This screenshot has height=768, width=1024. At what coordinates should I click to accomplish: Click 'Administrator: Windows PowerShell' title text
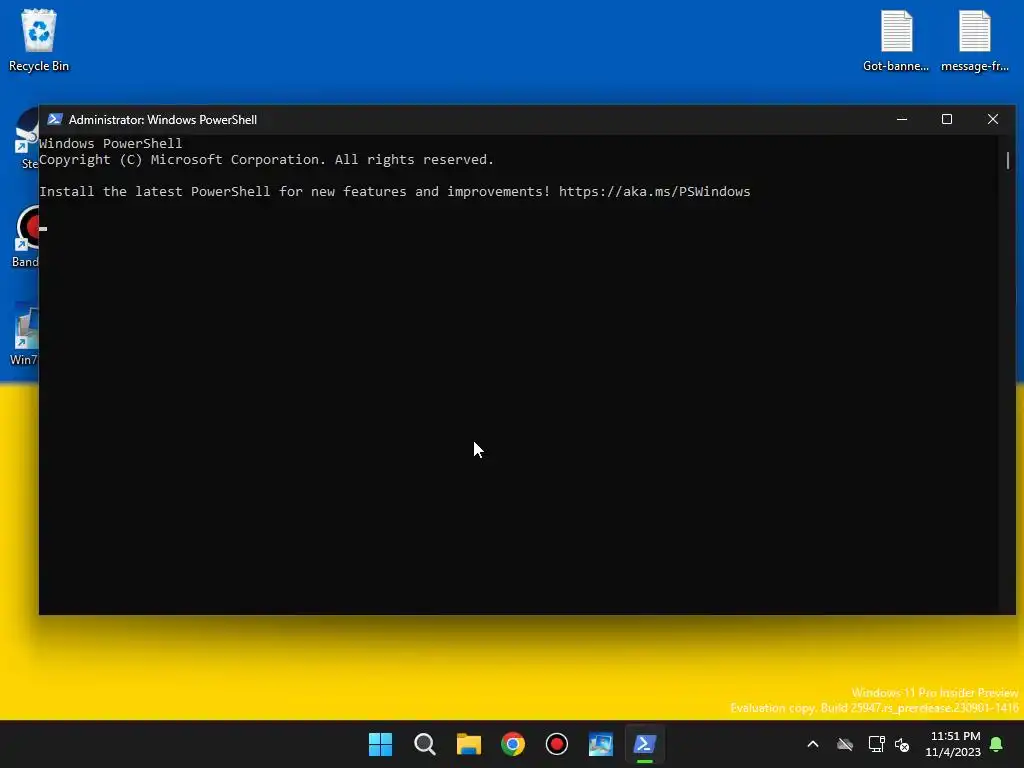tap(163, 120)
